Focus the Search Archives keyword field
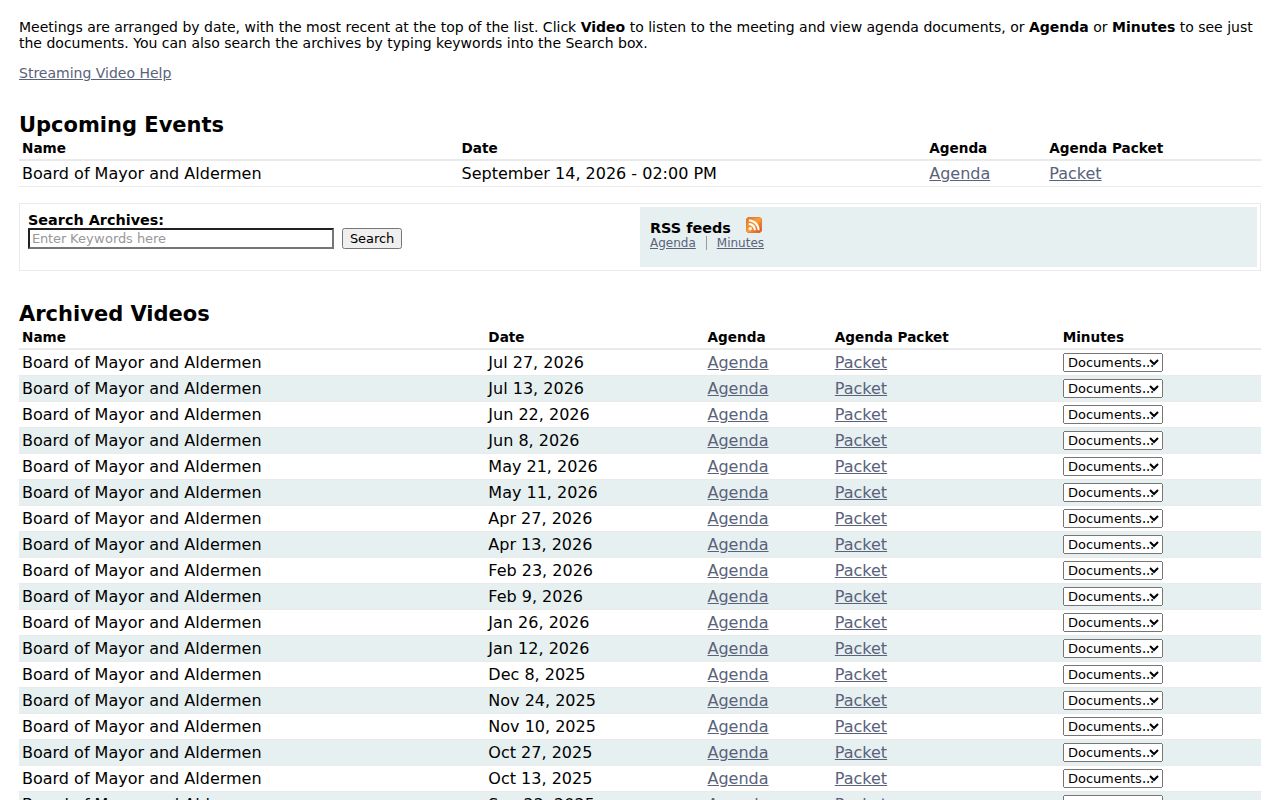Viewport: 1280px width, 800px height. click(181, 238)
